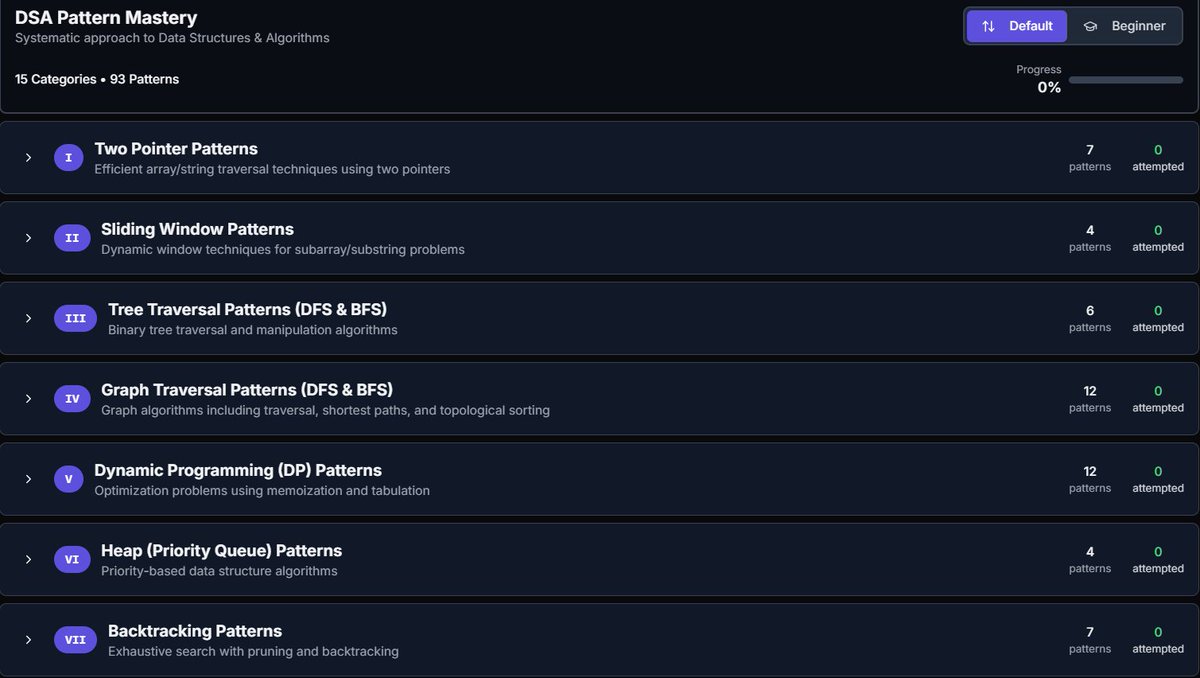Expand the Two Pointer Patterns chevron
This screenshot has height=678, width=1200.
point(29,158)
